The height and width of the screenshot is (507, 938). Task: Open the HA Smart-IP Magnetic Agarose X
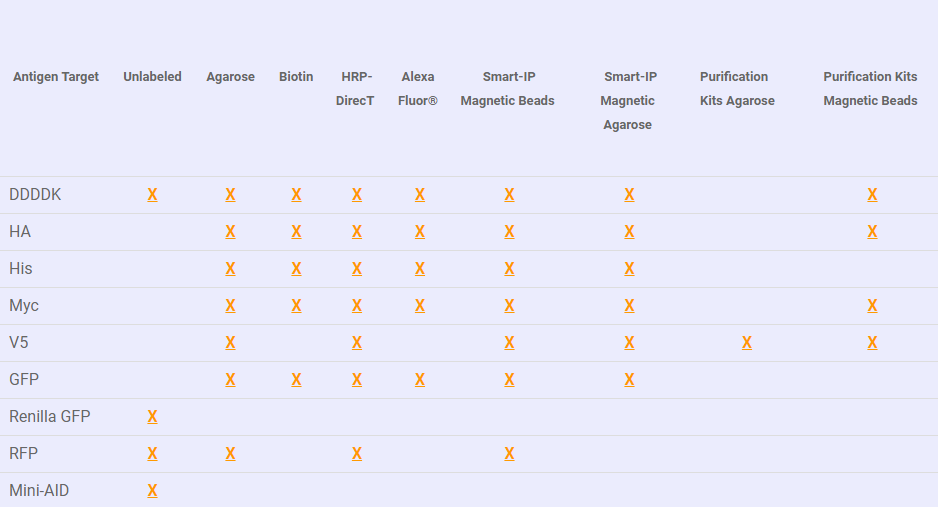[629, 232]
